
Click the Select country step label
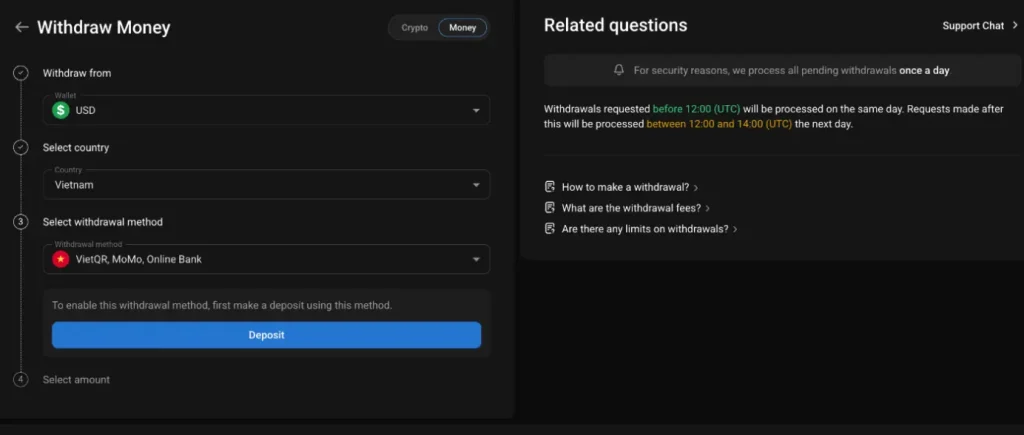pos(76,148)
